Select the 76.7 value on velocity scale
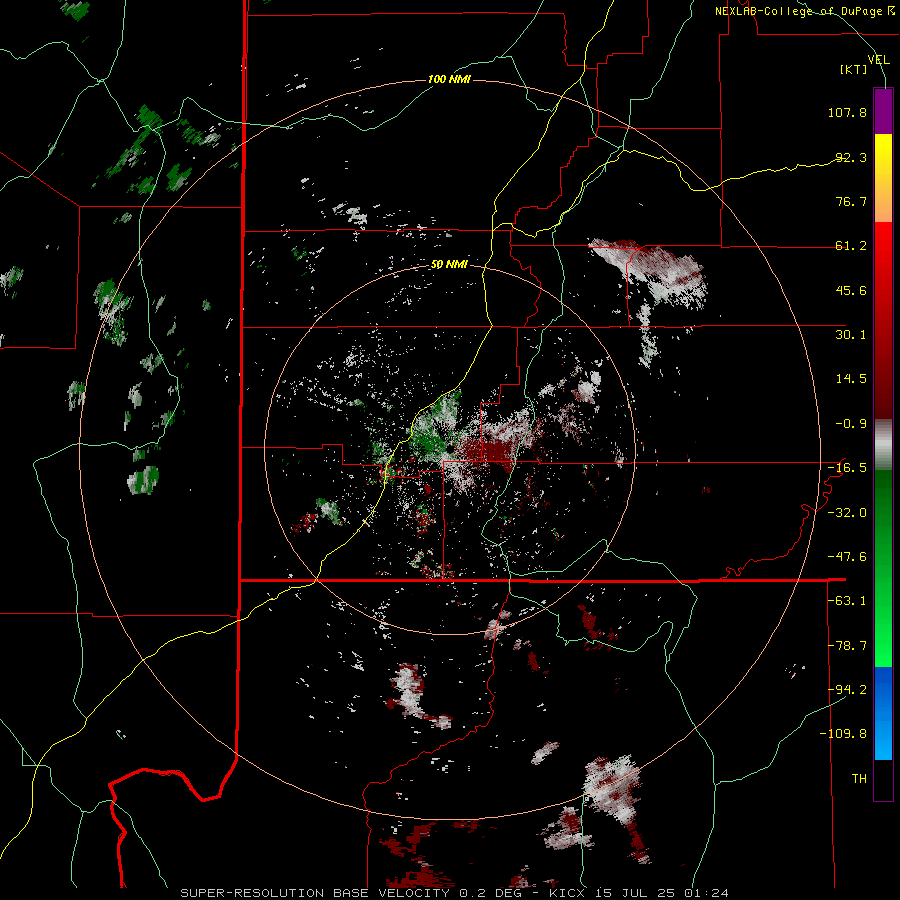Viewport: 900px width, 900px height. click(x=851, y=201)
